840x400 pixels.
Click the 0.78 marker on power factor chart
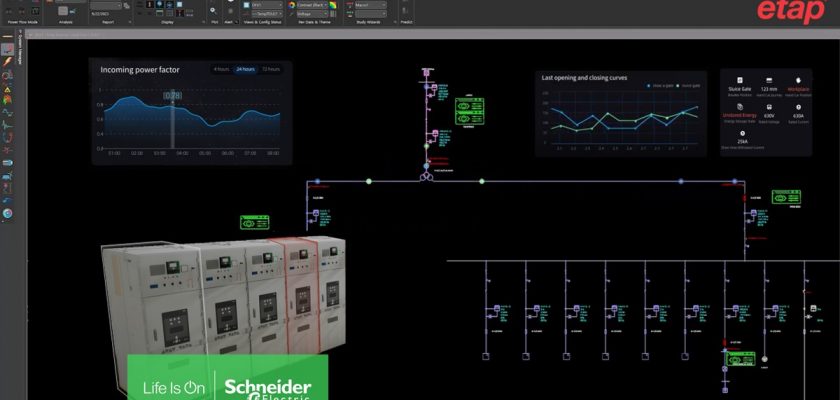(x=172, y=95)
